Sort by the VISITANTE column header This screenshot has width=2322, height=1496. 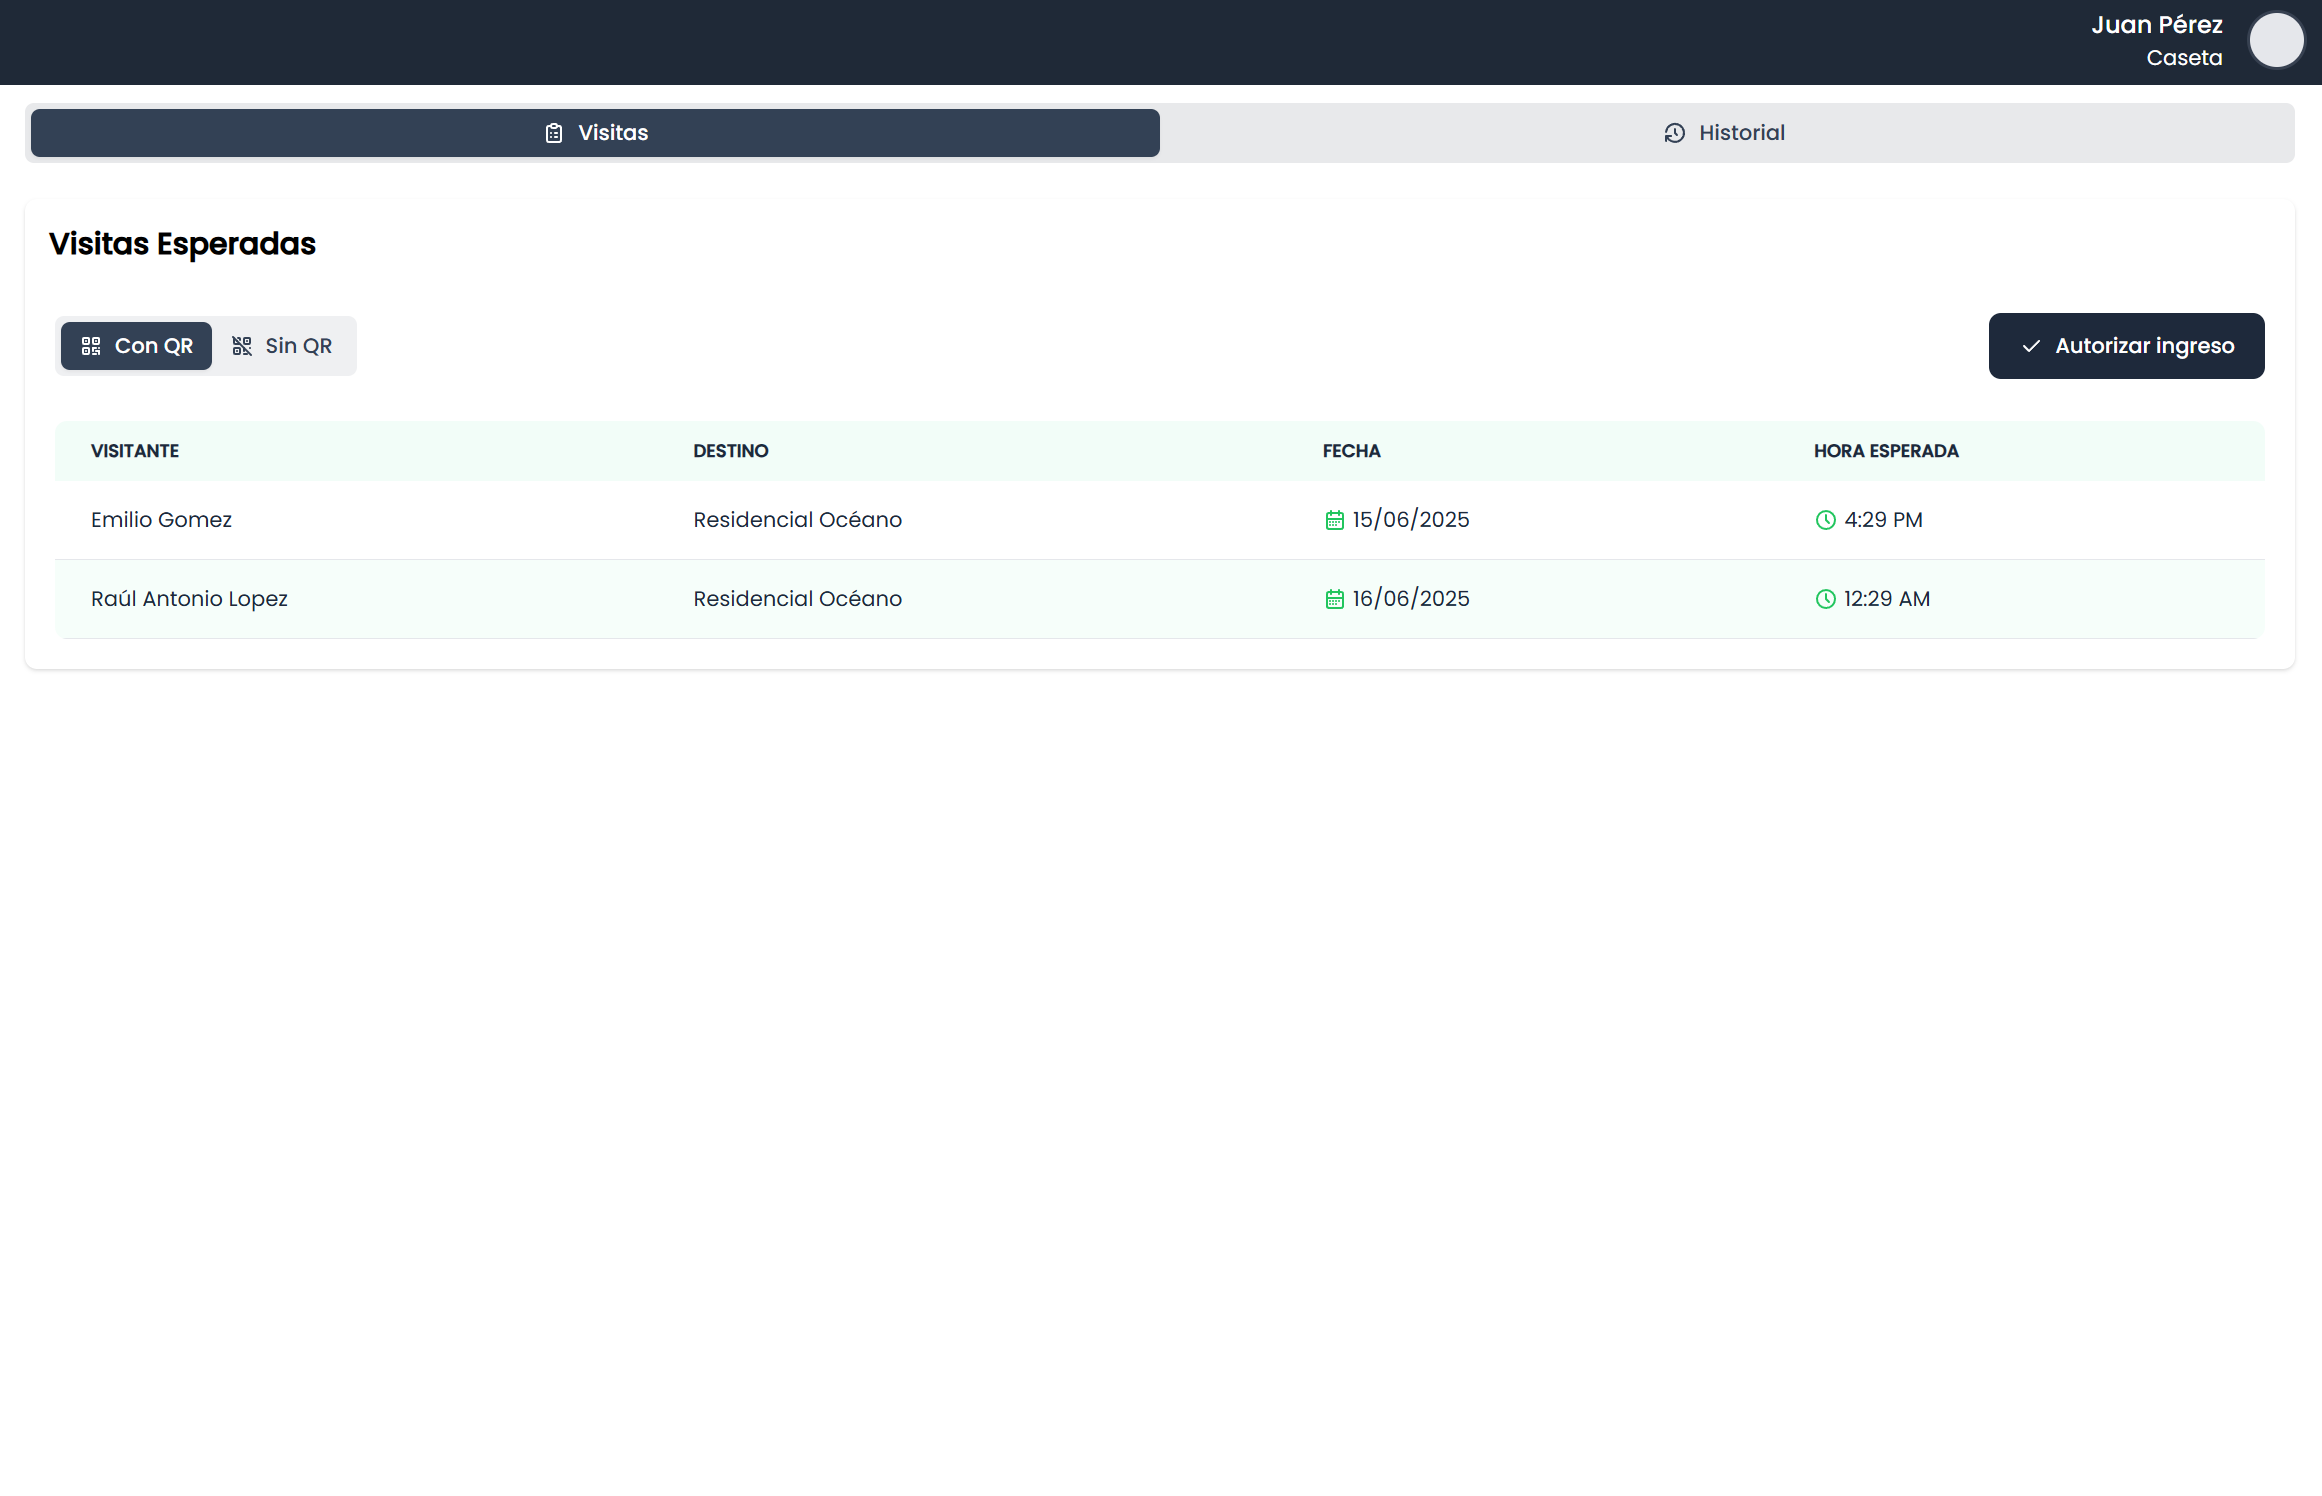pyautogui.click(x=135, y=451)
